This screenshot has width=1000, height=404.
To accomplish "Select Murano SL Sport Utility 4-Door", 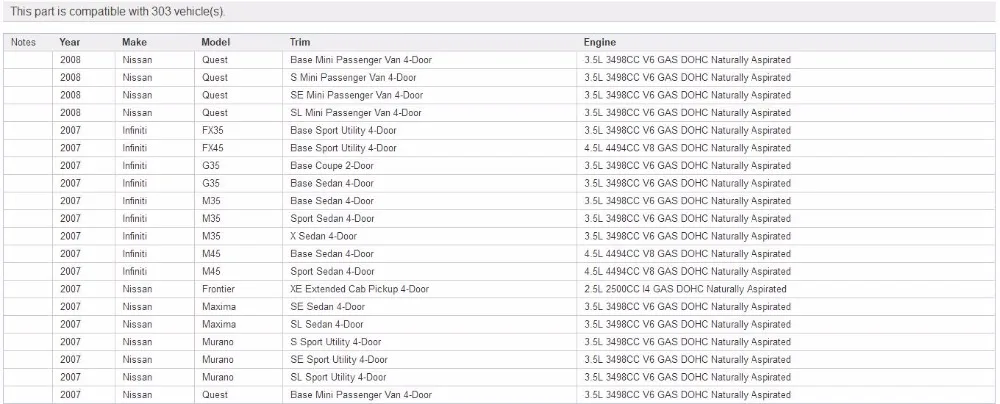I will click(338, 377).
